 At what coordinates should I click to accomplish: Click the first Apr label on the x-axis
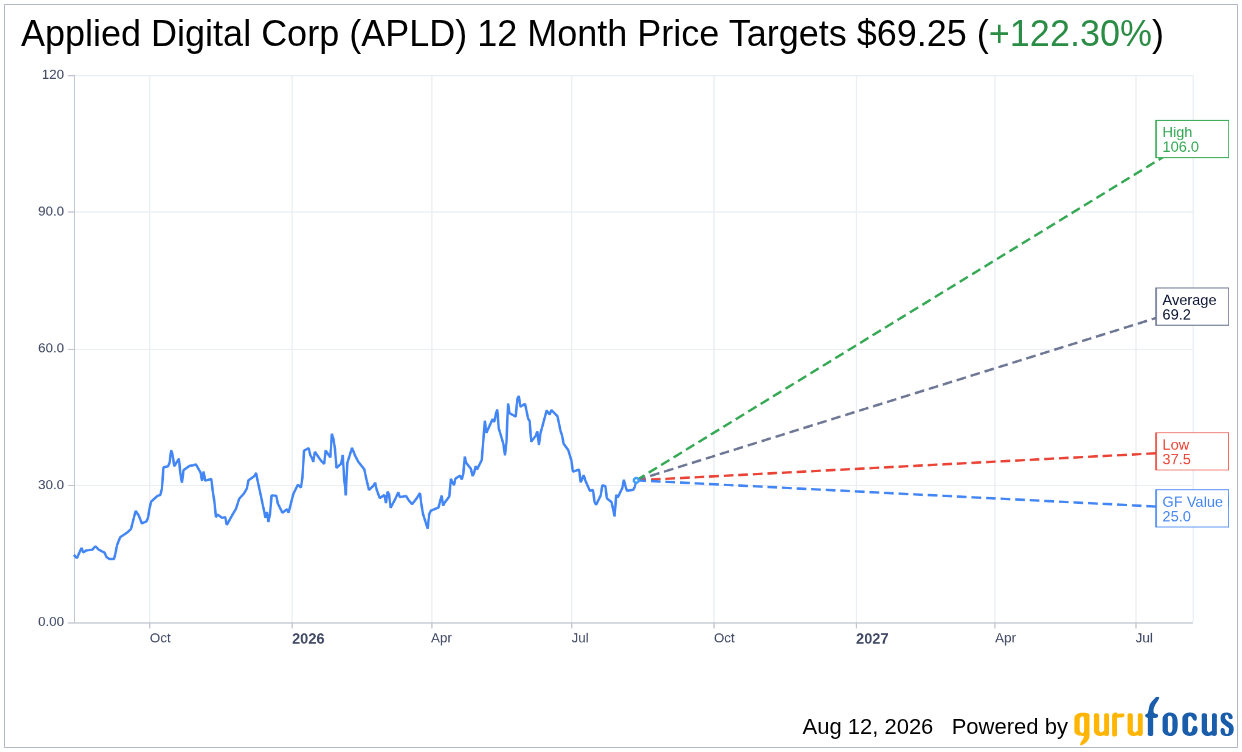[441, 638]
